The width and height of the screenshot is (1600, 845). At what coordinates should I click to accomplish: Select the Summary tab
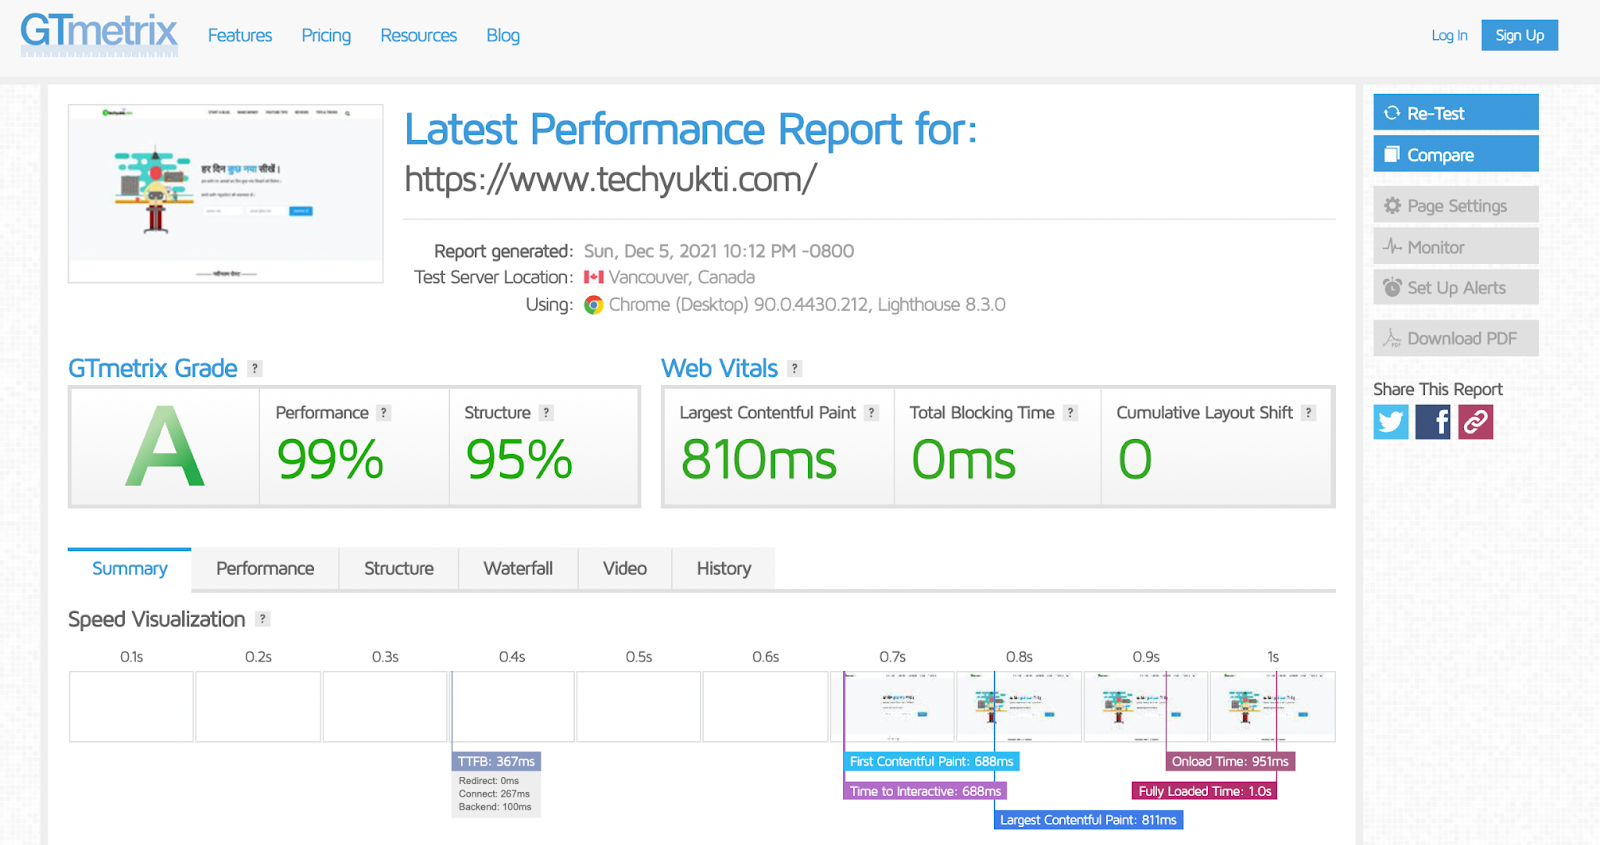(x=130, y=568)
